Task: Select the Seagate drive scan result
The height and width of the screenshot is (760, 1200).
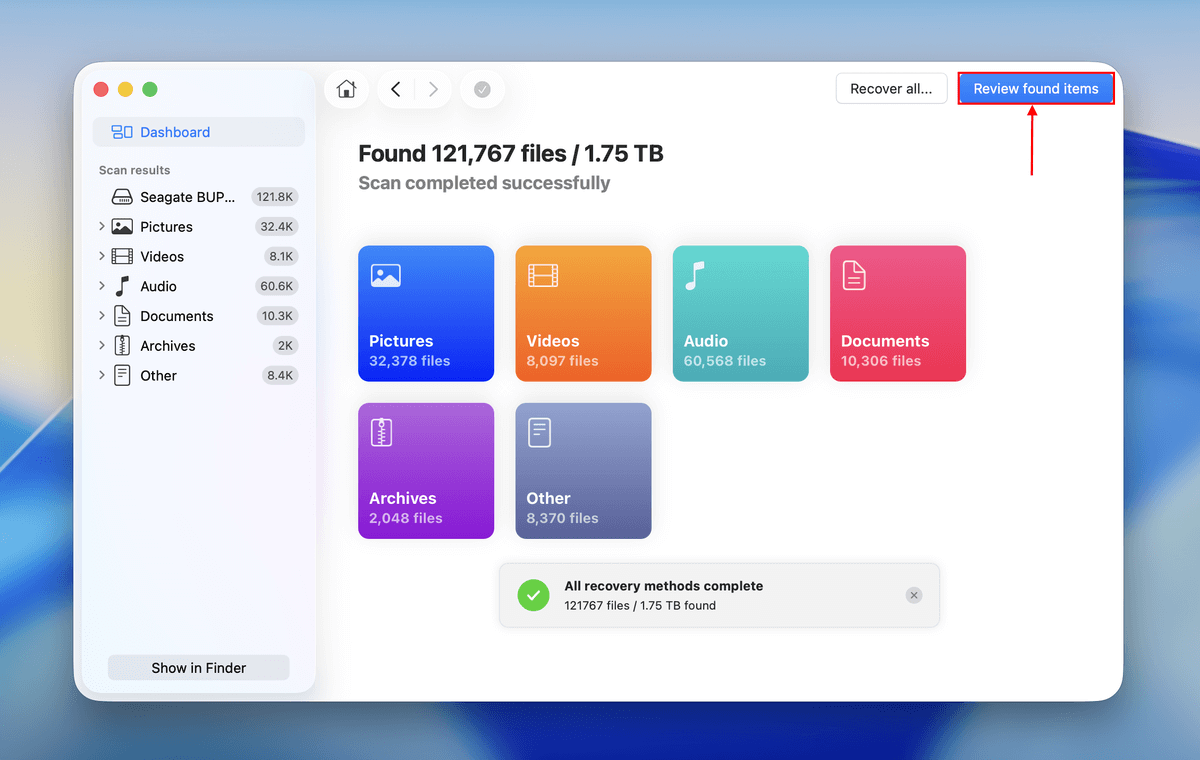Action: click(x=187, y=197)
